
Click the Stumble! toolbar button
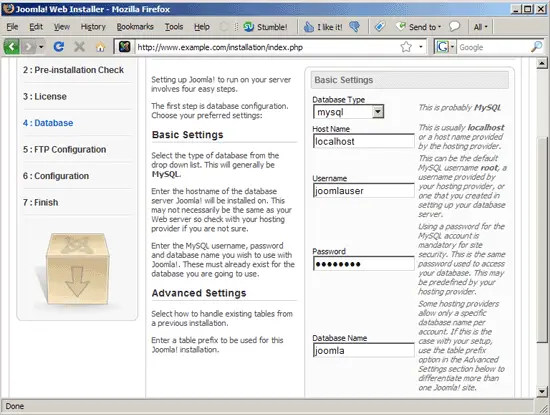[266, 27]
